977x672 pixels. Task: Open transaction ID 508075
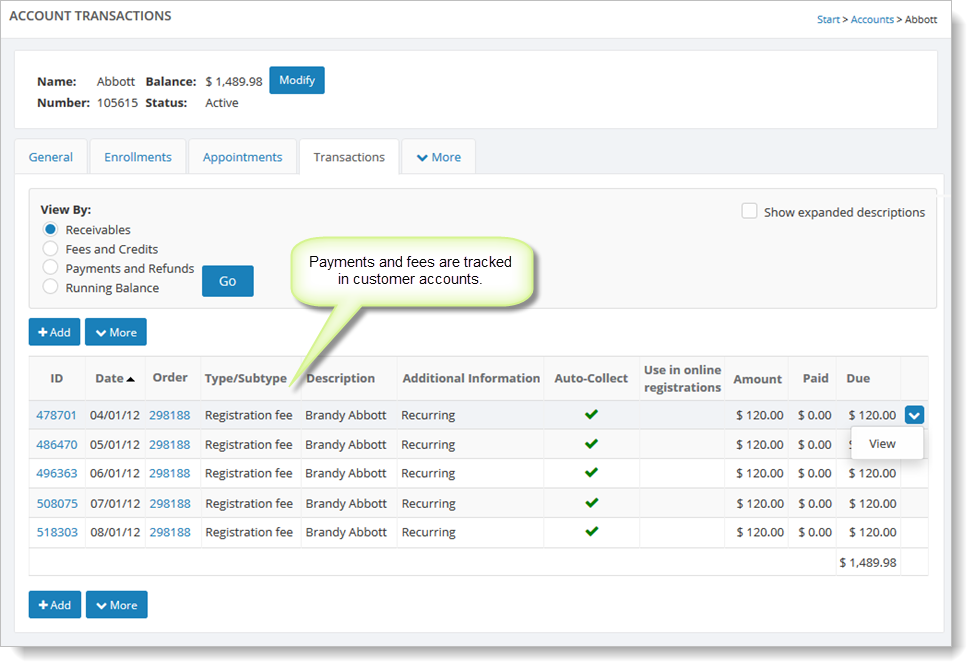pyautogui.click(x=57, y=503)
